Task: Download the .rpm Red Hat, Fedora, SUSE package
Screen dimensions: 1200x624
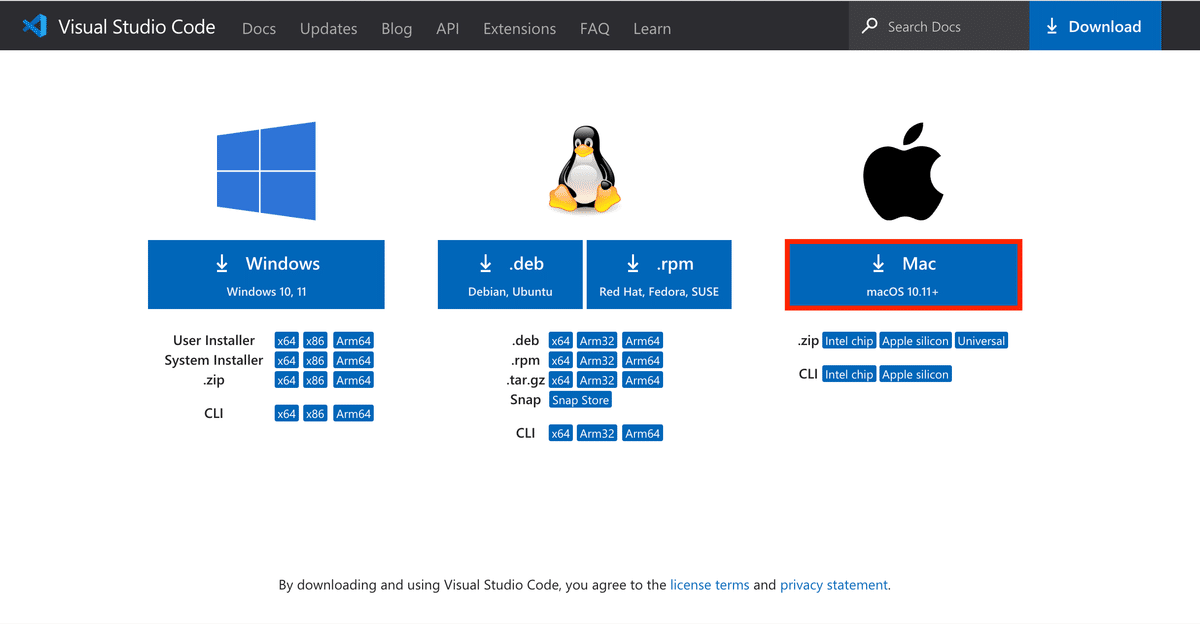Action: (659, 274)
